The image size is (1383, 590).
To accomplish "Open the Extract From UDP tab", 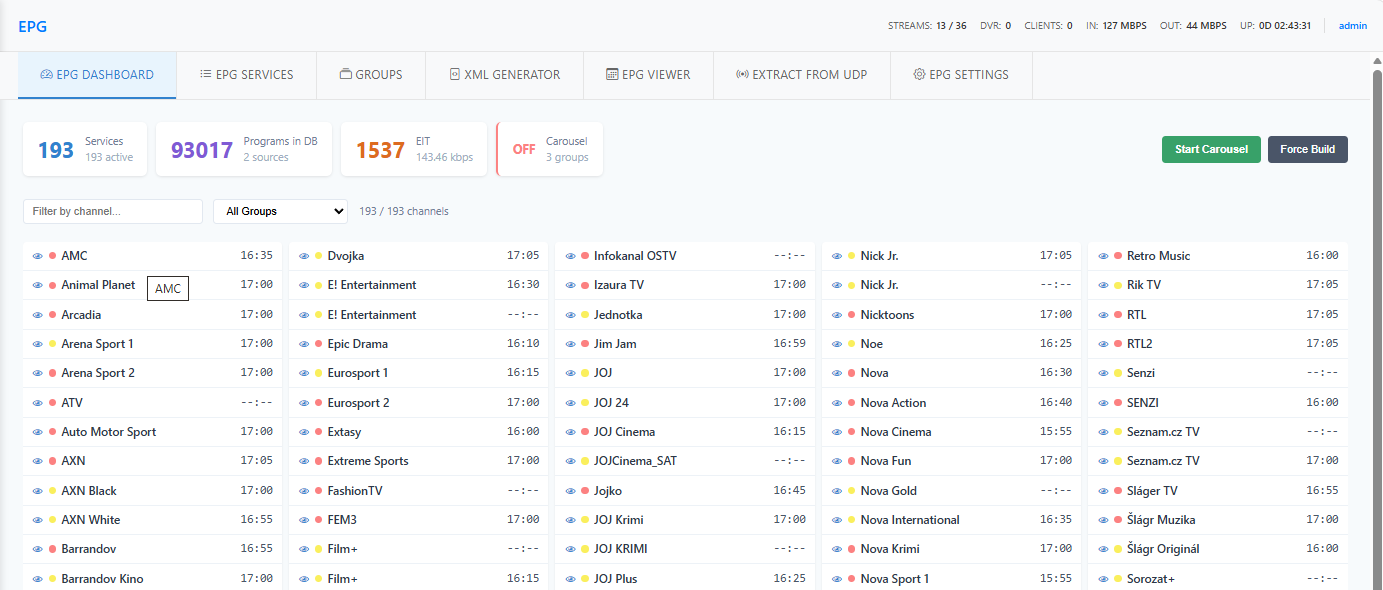I will coord(802,75).
